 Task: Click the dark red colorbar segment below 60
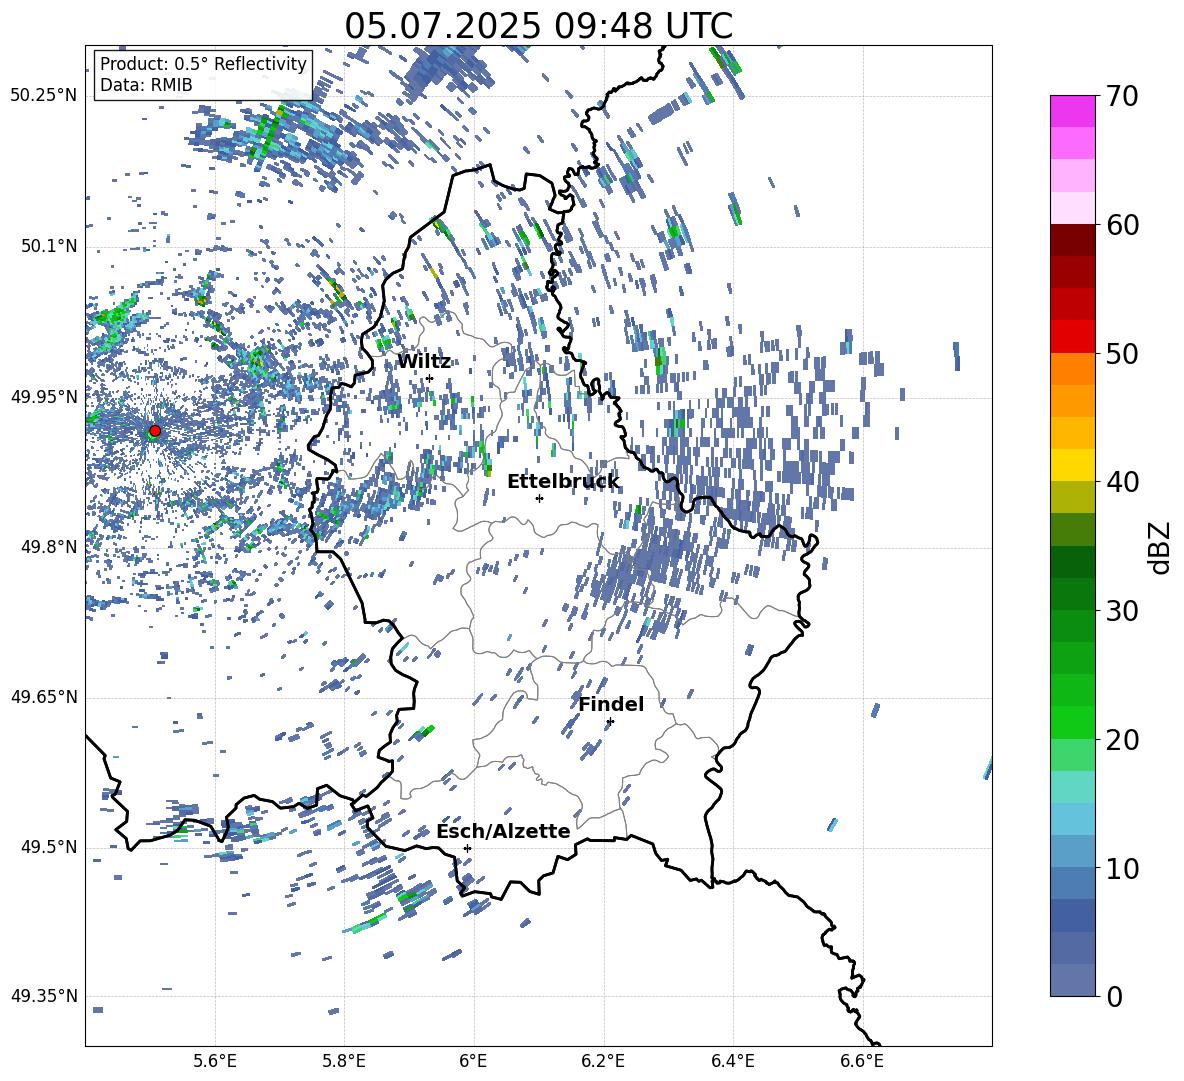(1072, 239)
